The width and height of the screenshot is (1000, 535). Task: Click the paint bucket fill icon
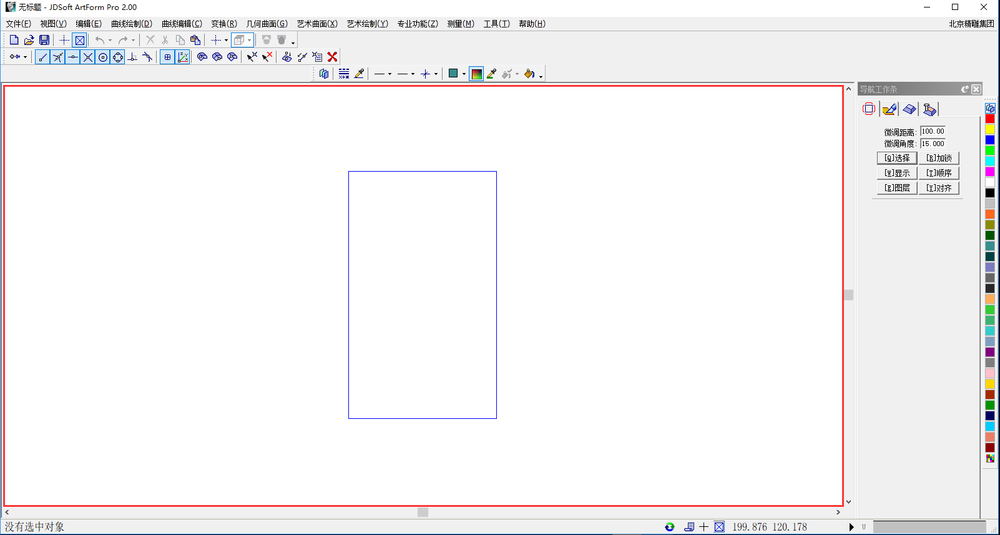[529, 74]
